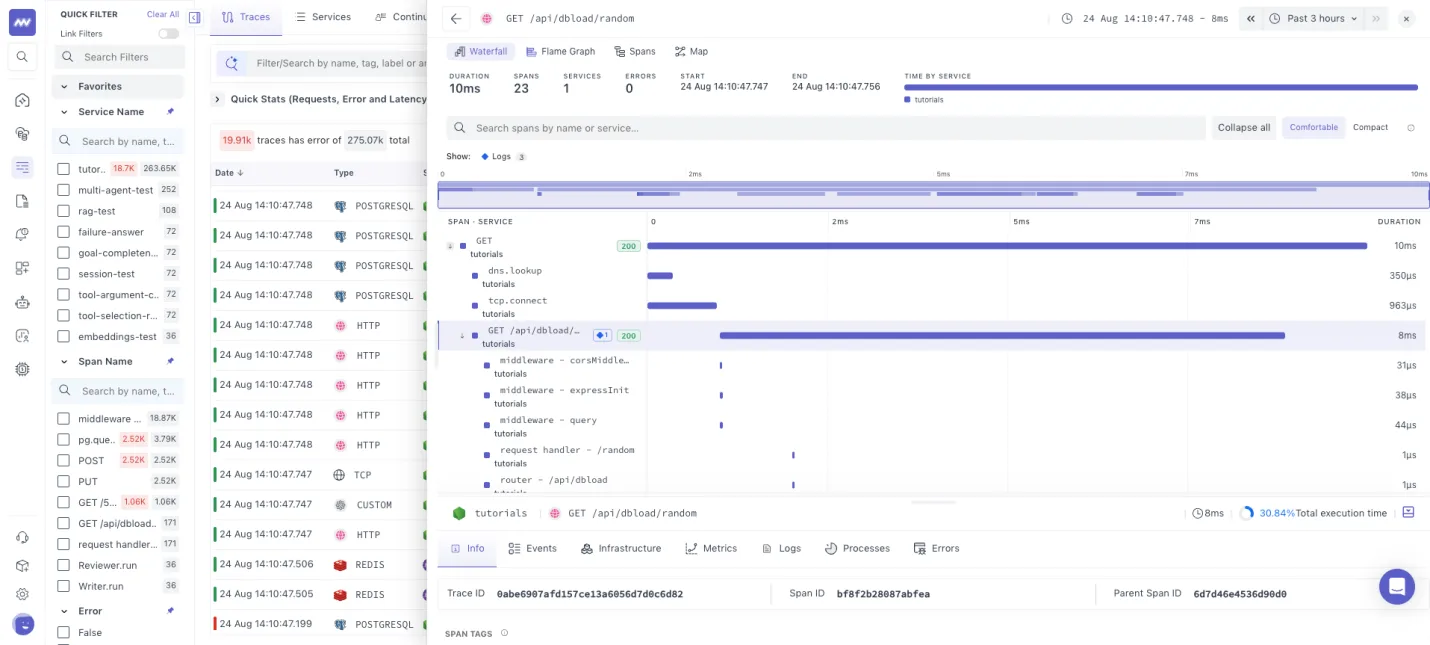Viewport: 1430px width, 645px height.
Task: Check the multi-agent-test service filter
Action: (64, 190)
